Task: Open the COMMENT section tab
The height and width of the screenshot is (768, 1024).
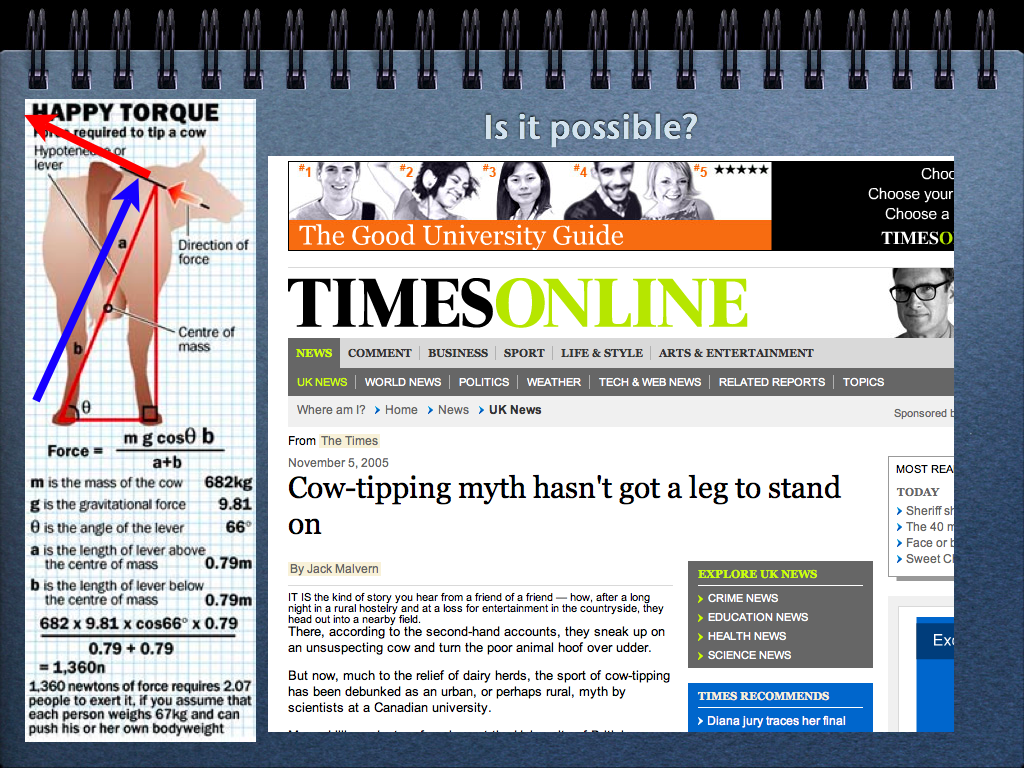Action: coord(379,353)
